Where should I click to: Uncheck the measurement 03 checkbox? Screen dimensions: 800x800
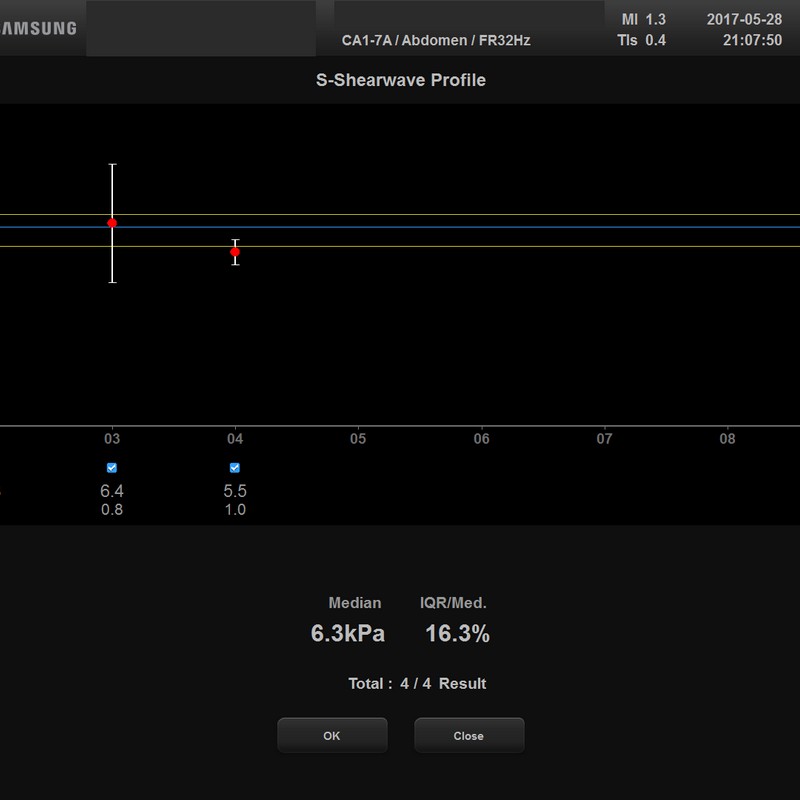(x=112, y=467)
